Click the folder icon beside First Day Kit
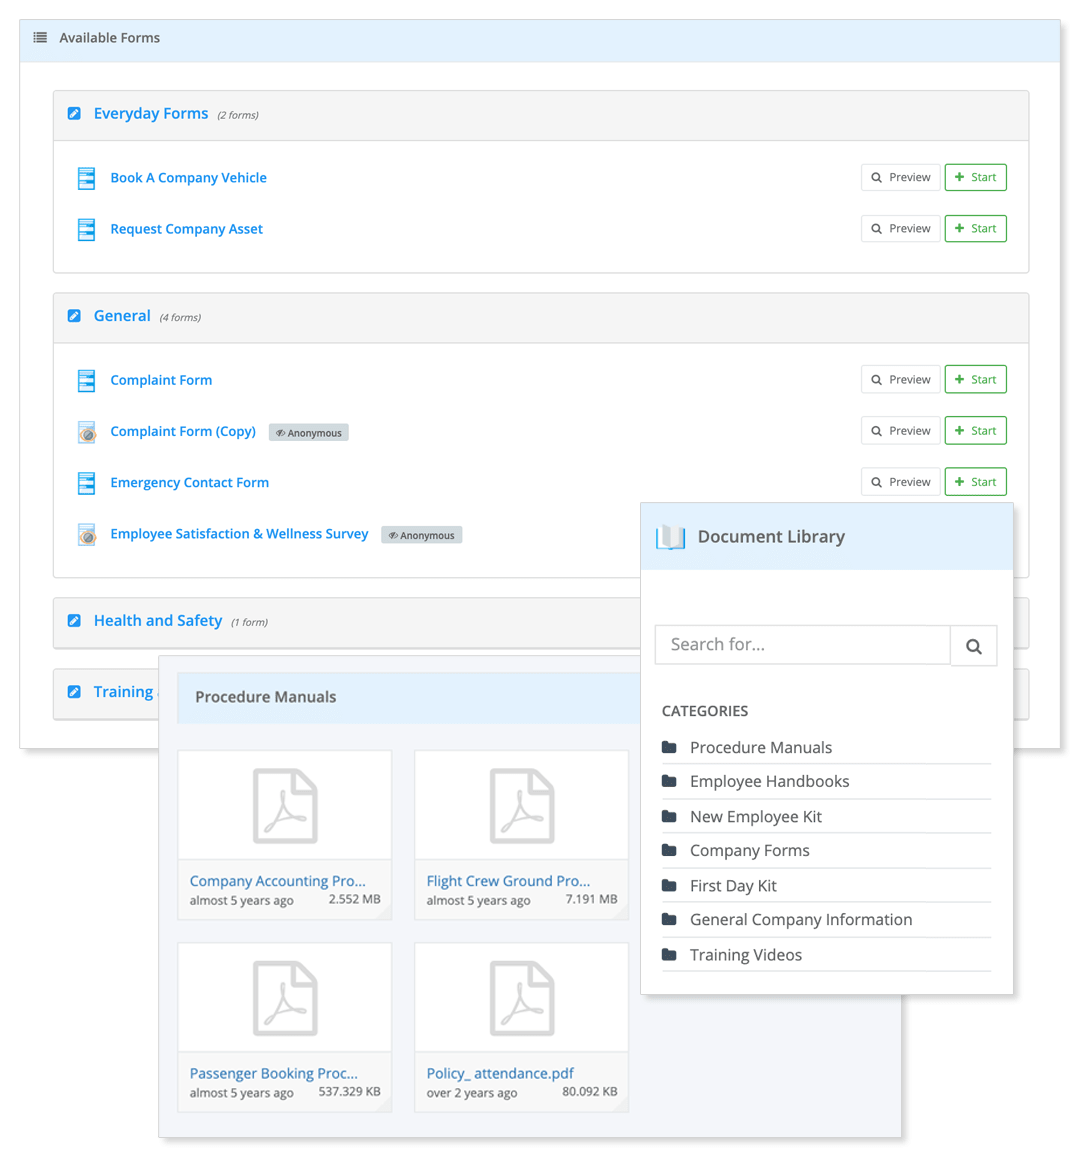Viewport: 1080px width, 1158px height. tap(668, 885)
